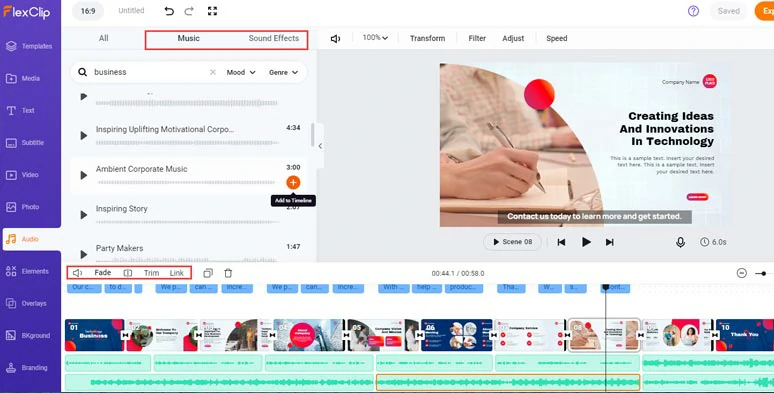Click the Trim button
The height and width of the screenshot is (393, 774).
click(x=152, y=273)
